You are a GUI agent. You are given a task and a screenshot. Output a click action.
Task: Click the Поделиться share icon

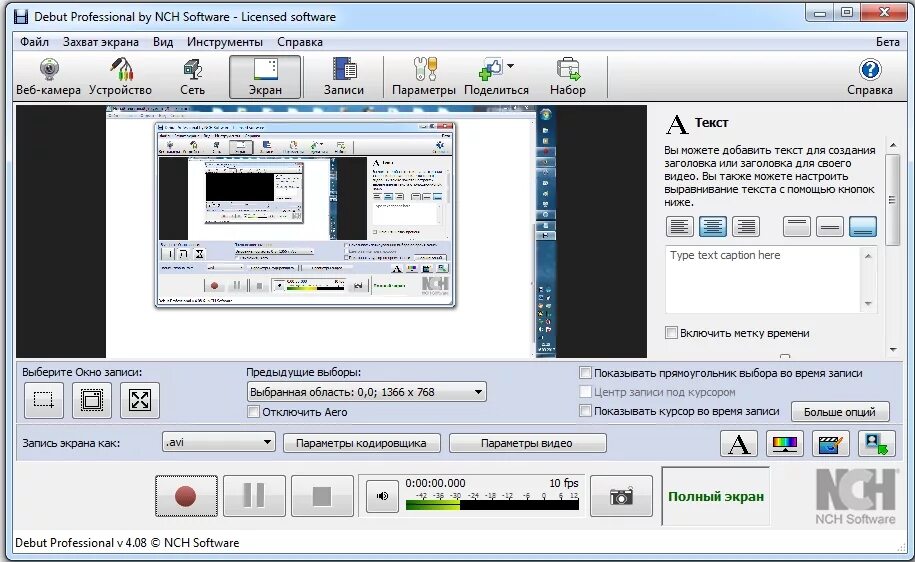[491, 70]
